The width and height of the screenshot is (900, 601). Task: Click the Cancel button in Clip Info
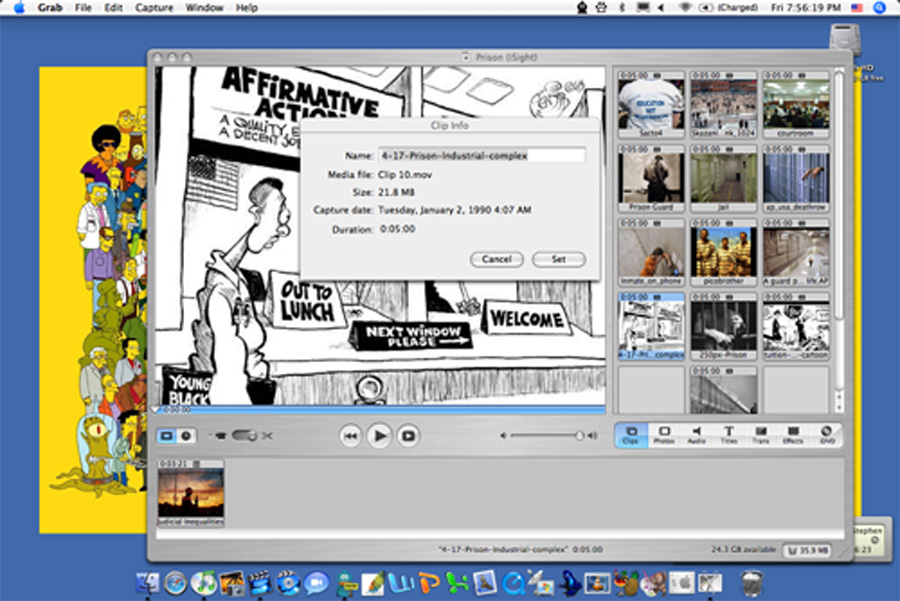(496, 259)
